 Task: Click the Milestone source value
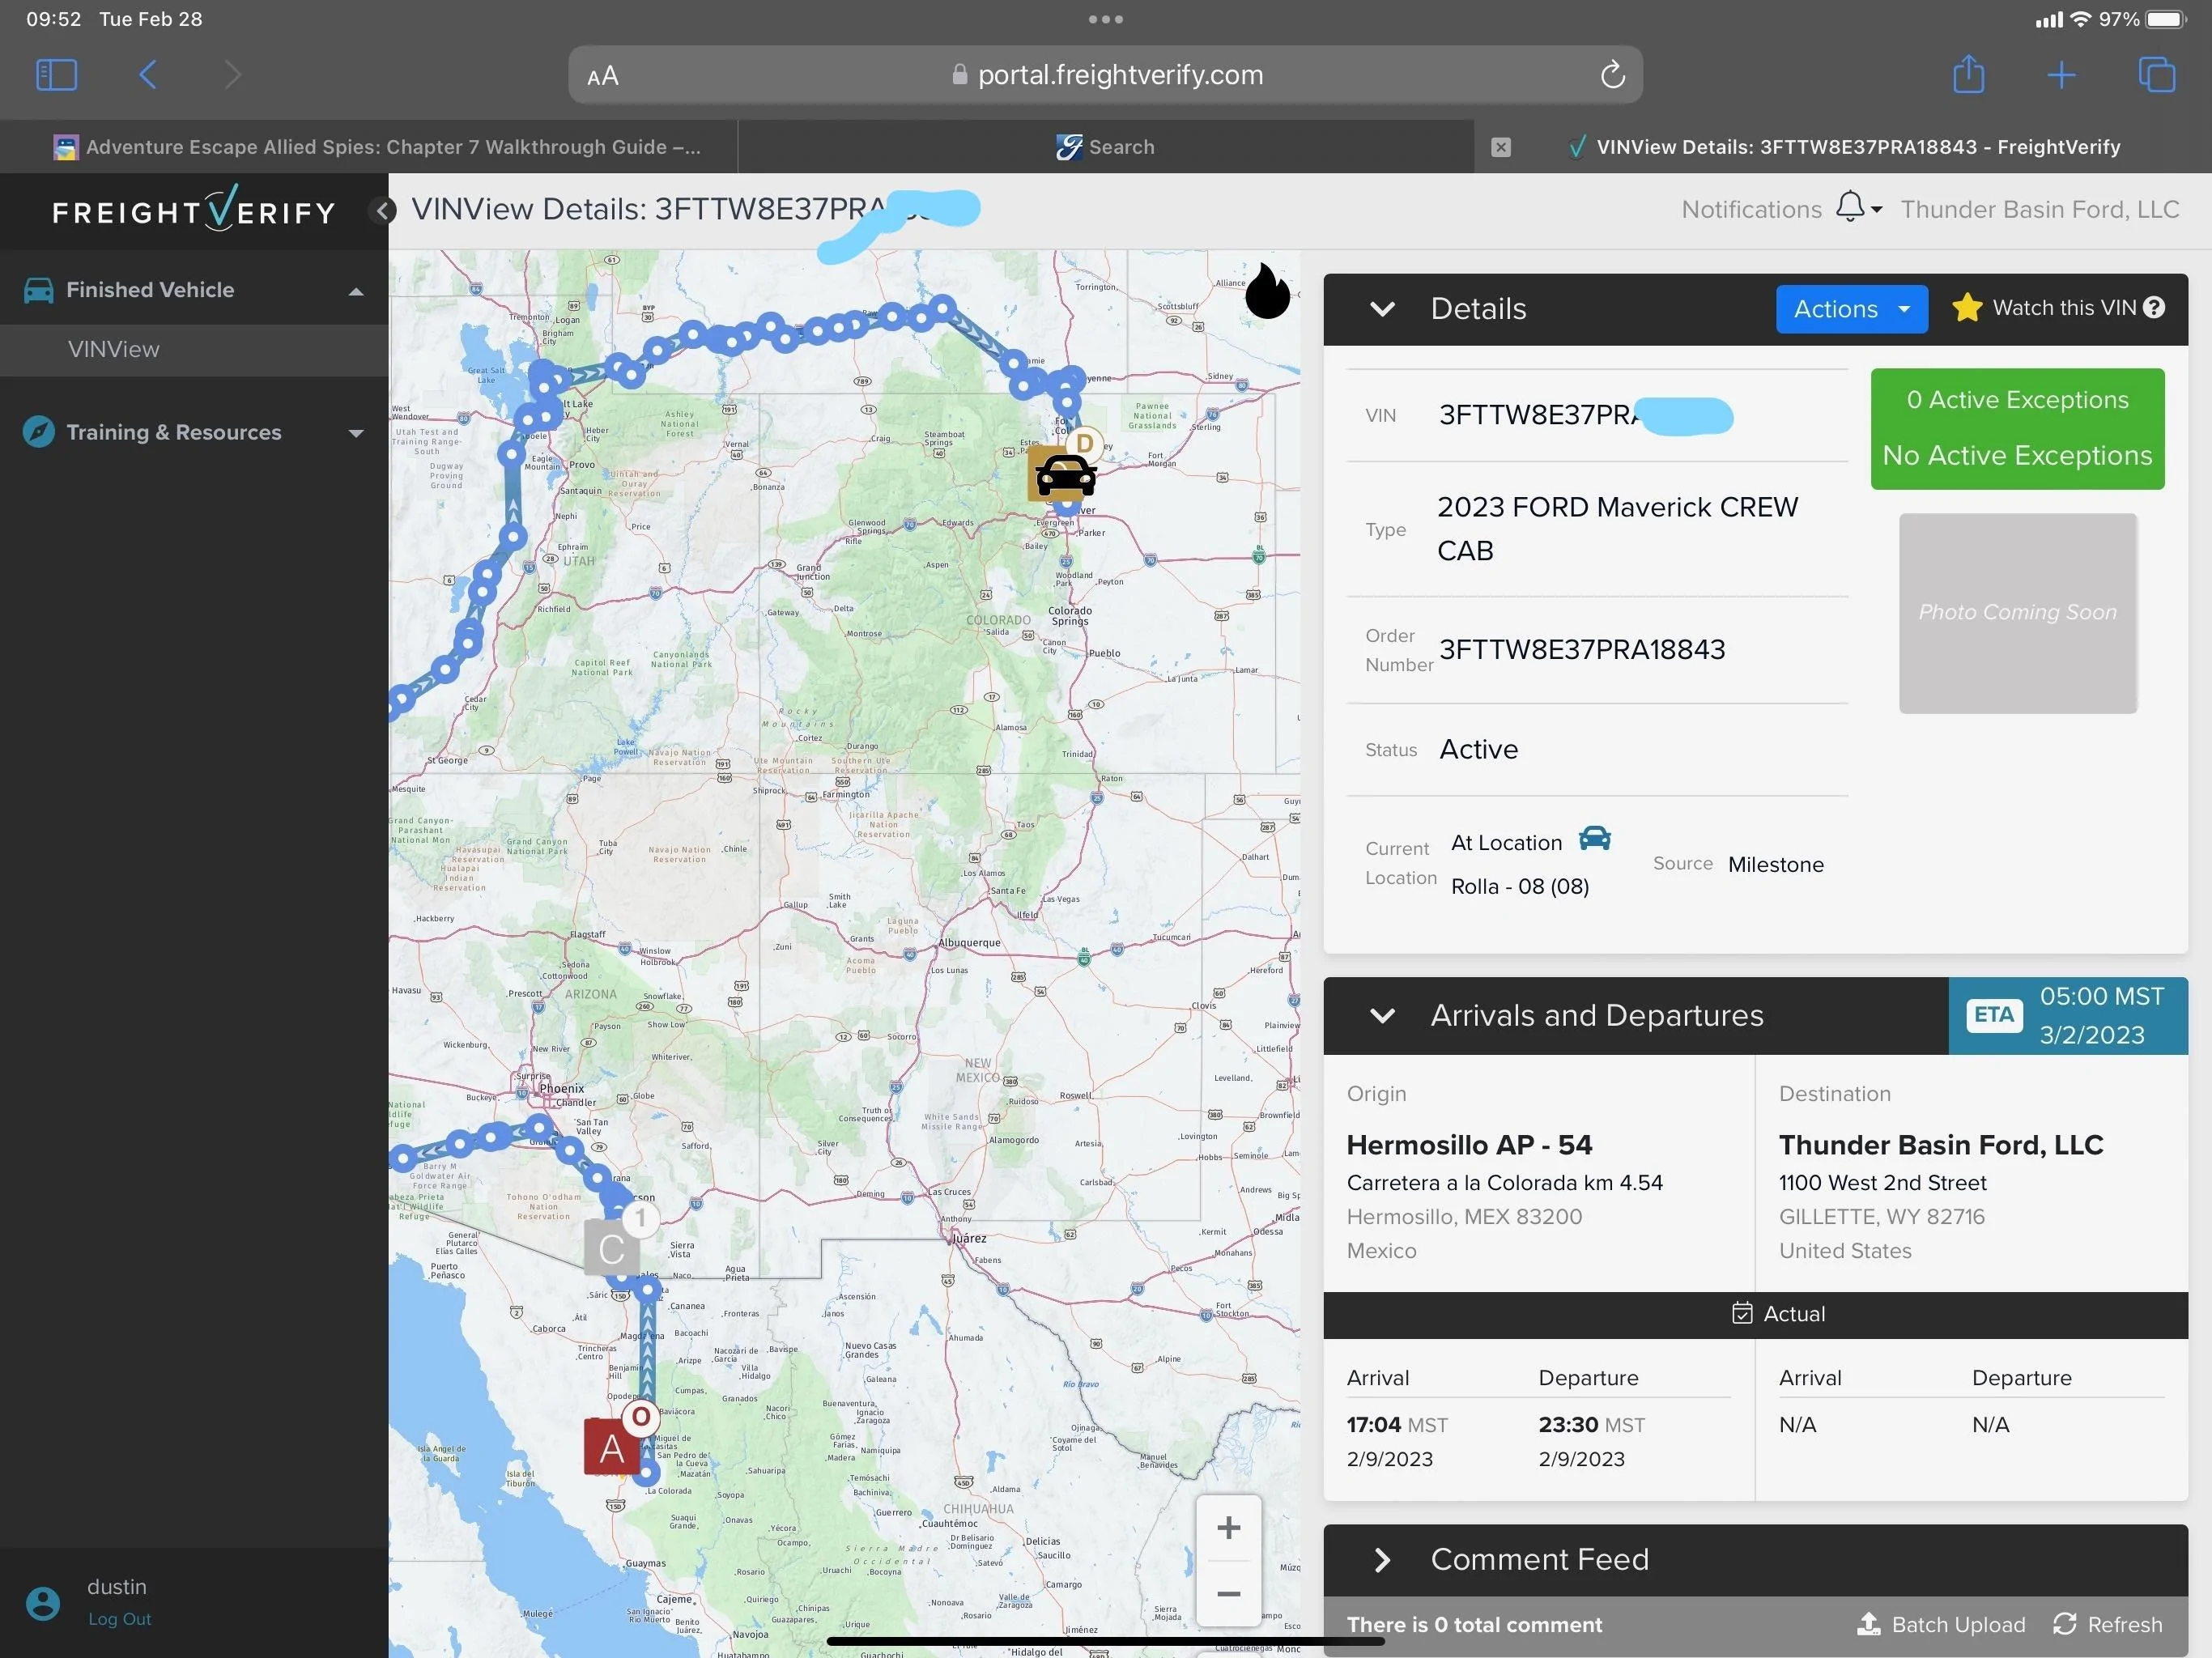pyautogui.click(x=1775, y=865)
